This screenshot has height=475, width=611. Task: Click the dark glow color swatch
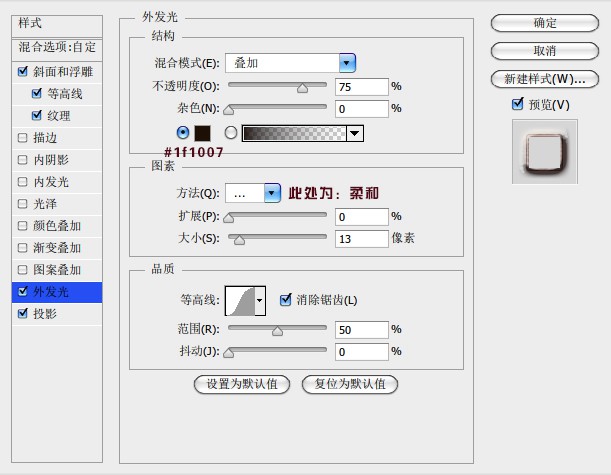click(x=203, y=133)
